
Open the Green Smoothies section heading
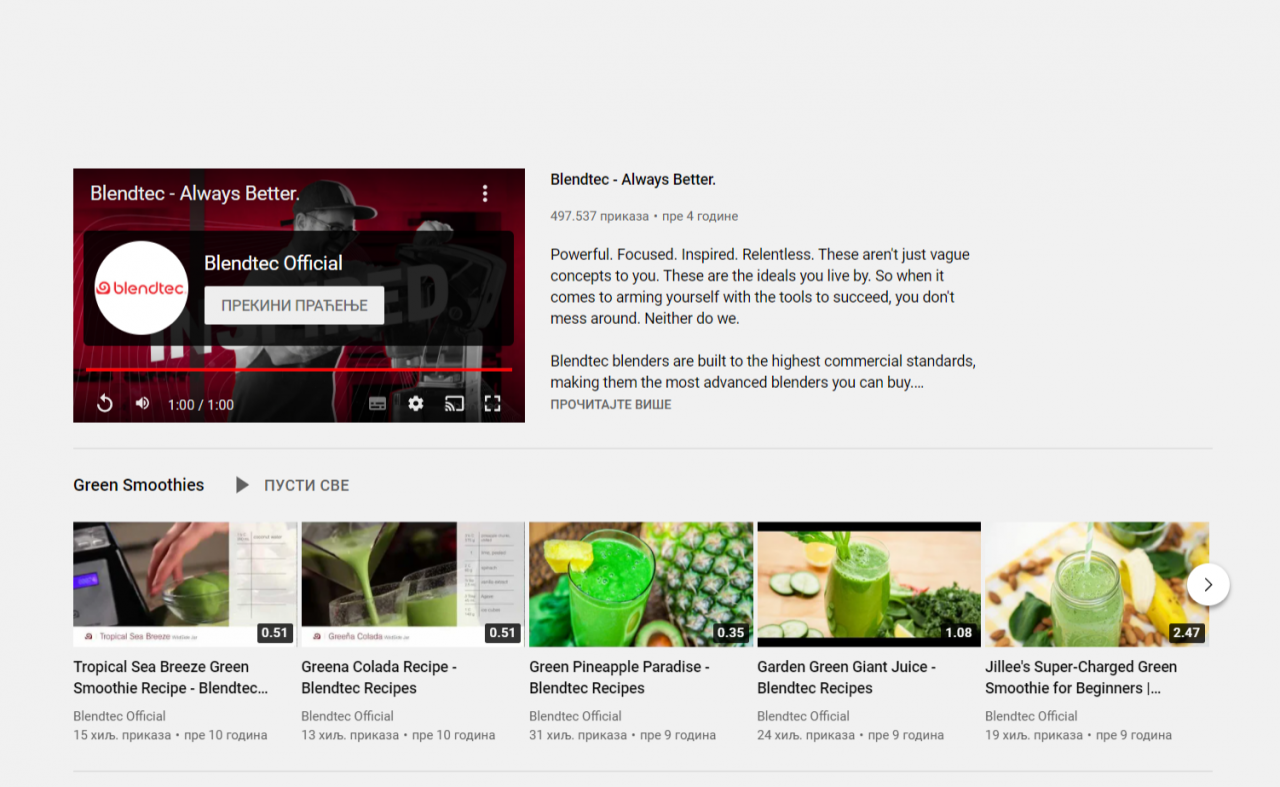(138, 485)
